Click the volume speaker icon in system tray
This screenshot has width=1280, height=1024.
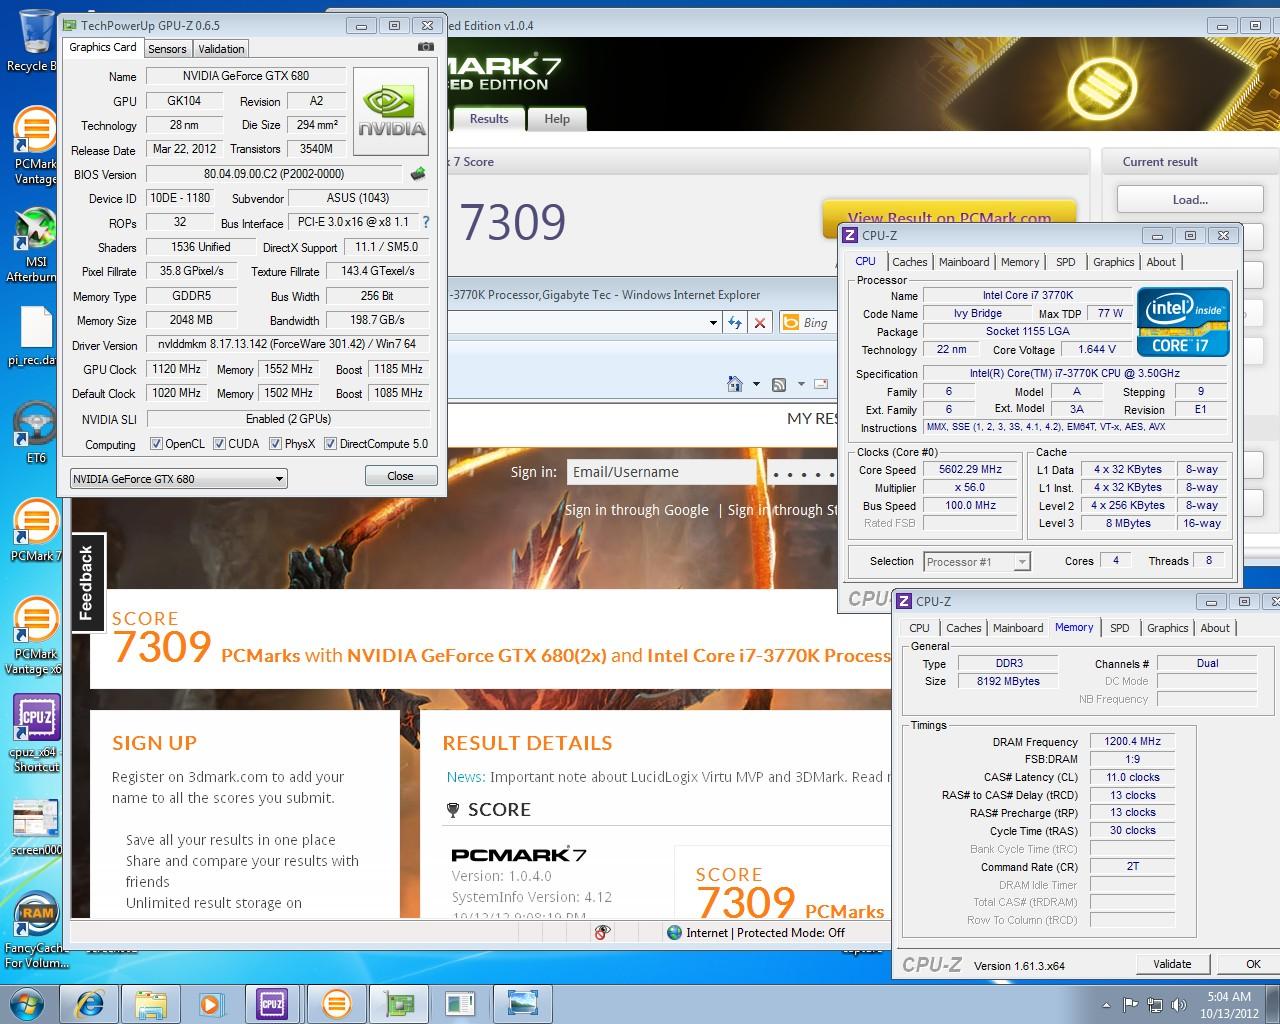pyautogui.click(x=1177, y=1005)
